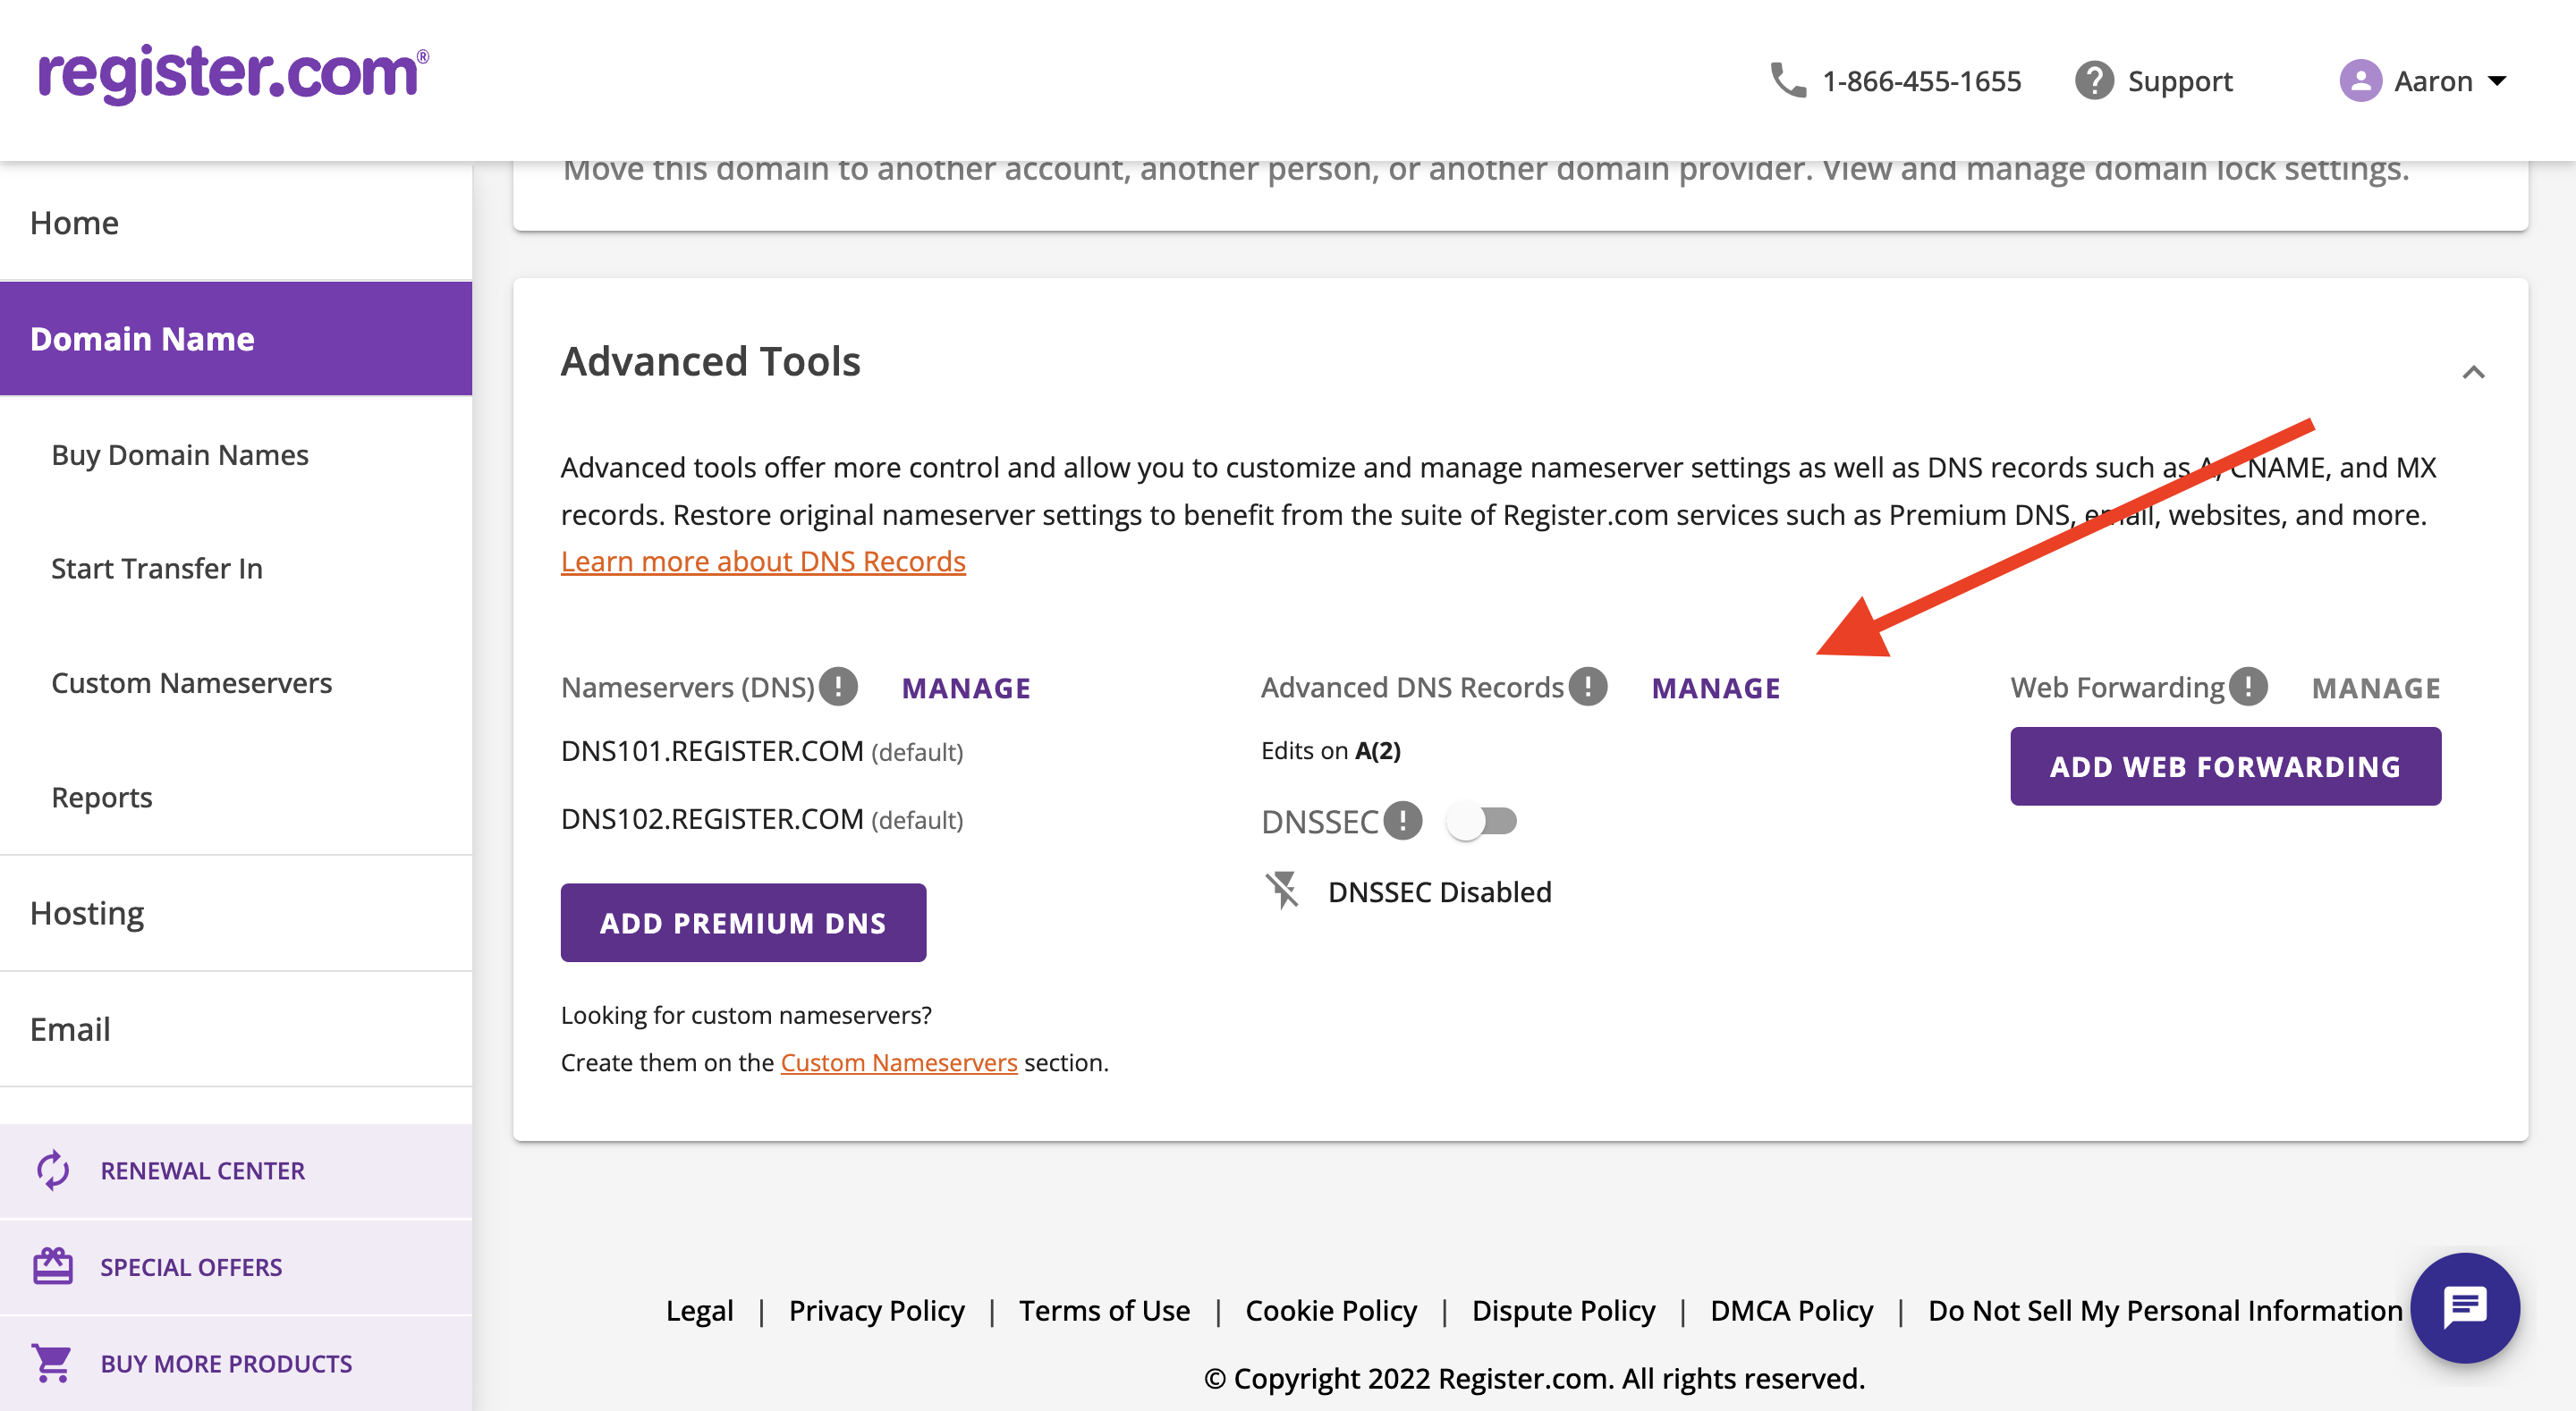Screen dimensions: 2576x1411
Task: Click the info icon next to DNSSEC
Action: coord(1402,821)
